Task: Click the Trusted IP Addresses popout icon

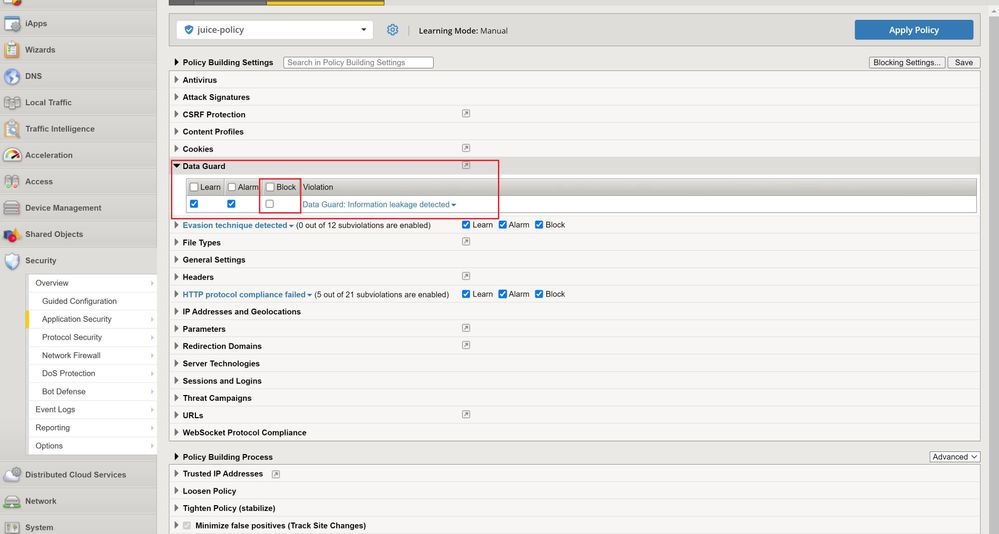Action: click(276, 474)
